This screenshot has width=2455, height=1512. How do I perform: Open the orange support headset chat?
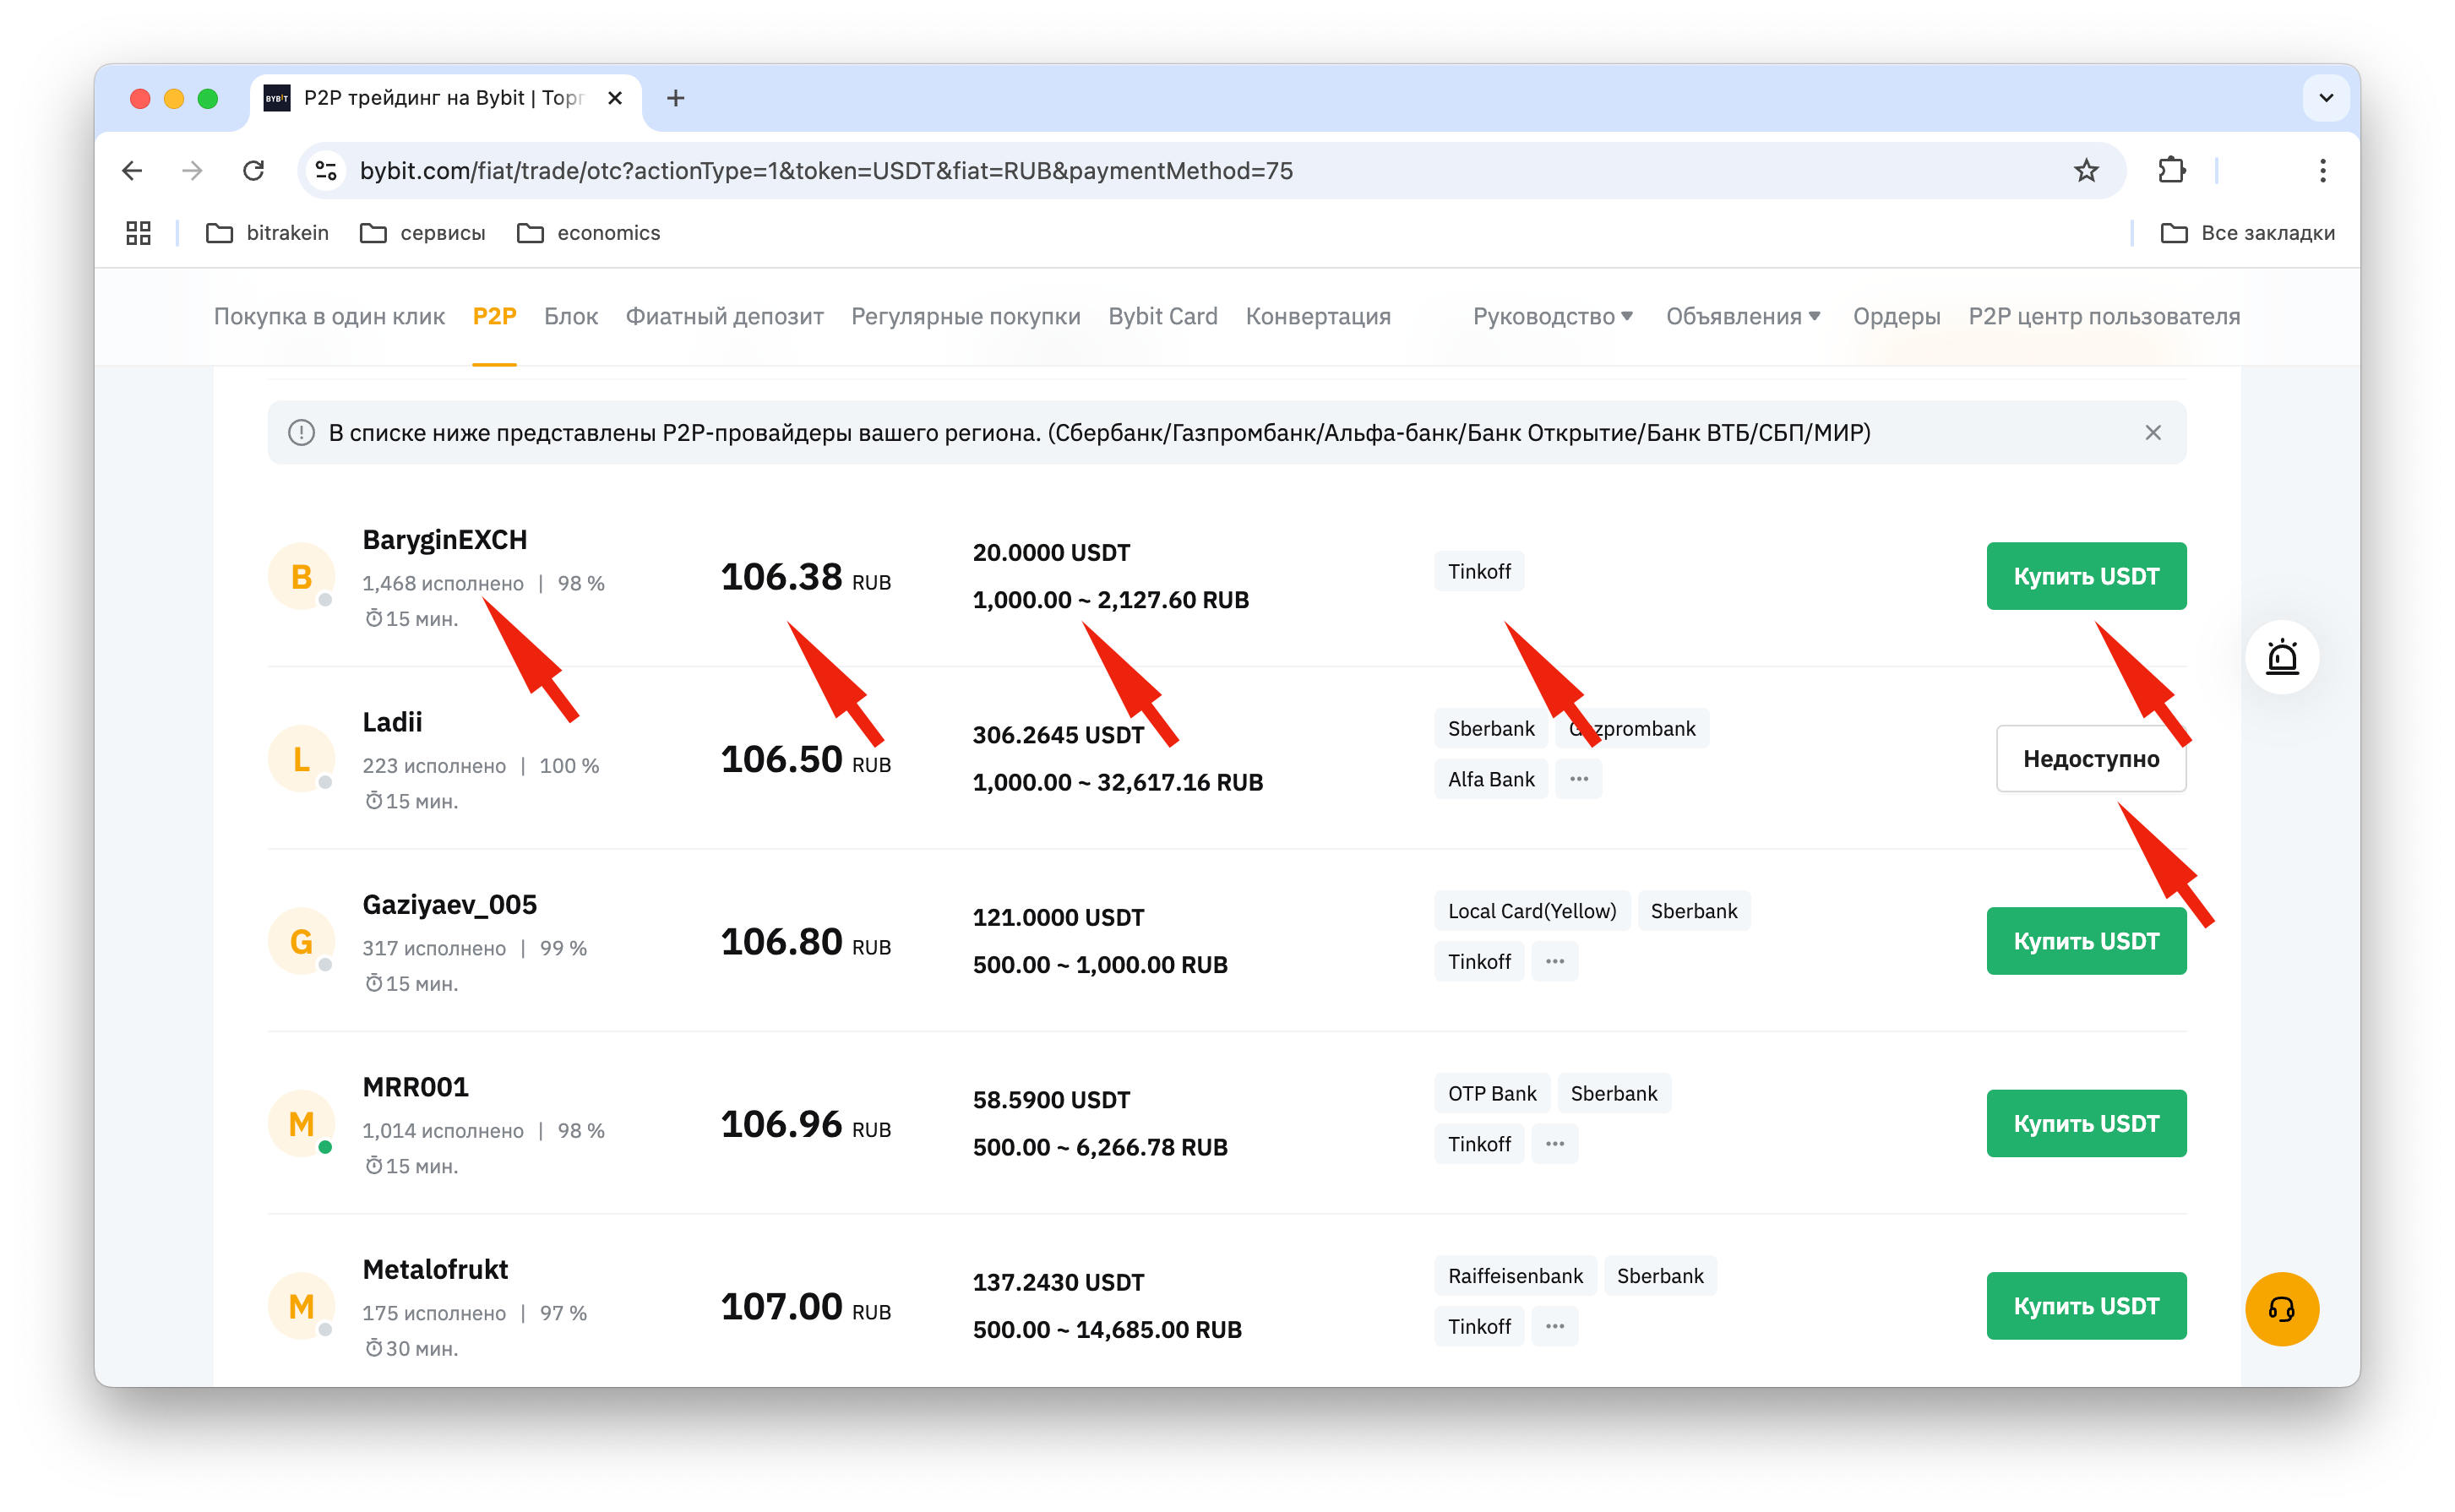point(2281,1309)
